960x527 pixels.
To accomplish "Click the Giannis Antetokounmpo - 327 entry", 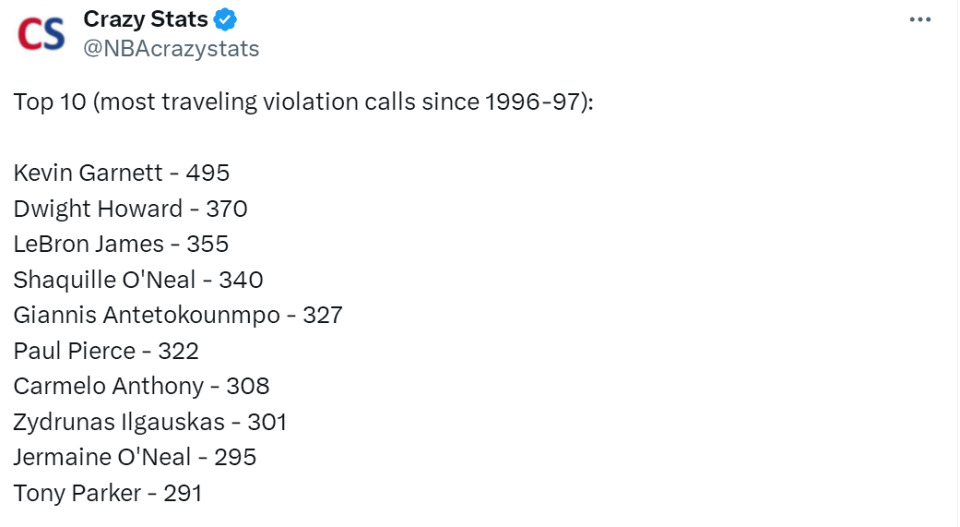I will click(x=178, y=315).
